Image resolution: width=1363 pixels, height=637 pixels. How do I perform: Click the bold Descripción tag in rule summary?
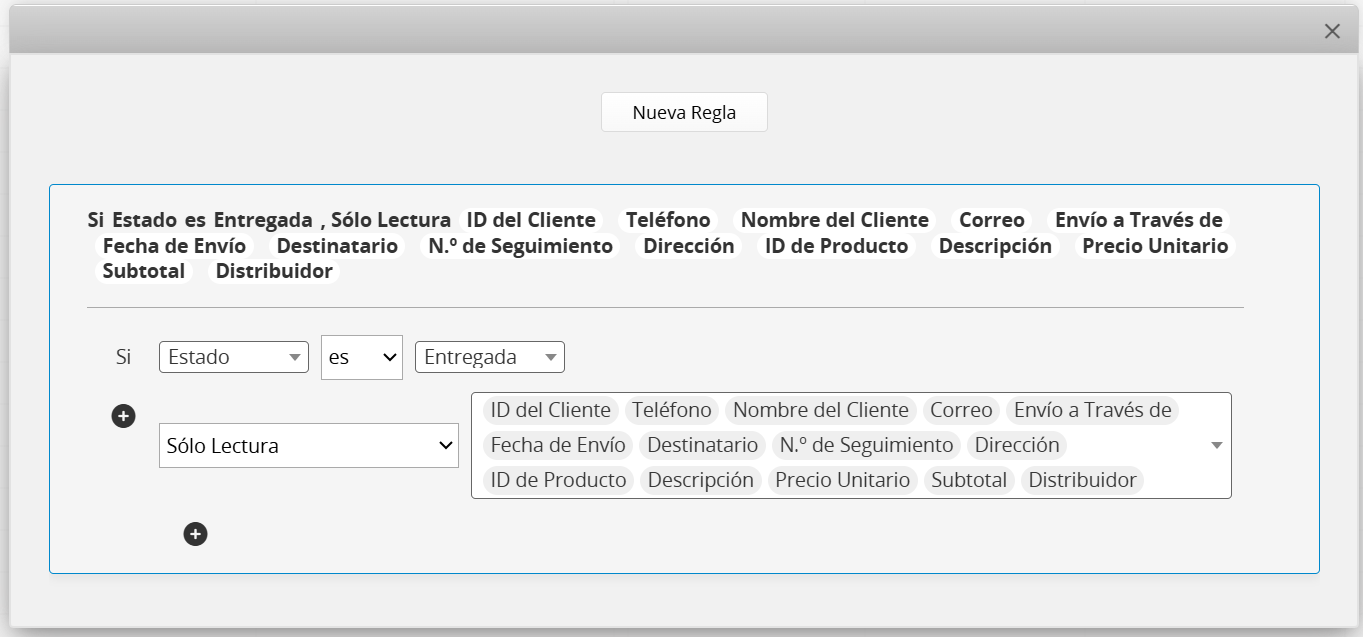pyautogui.click(x=994, y=246)
